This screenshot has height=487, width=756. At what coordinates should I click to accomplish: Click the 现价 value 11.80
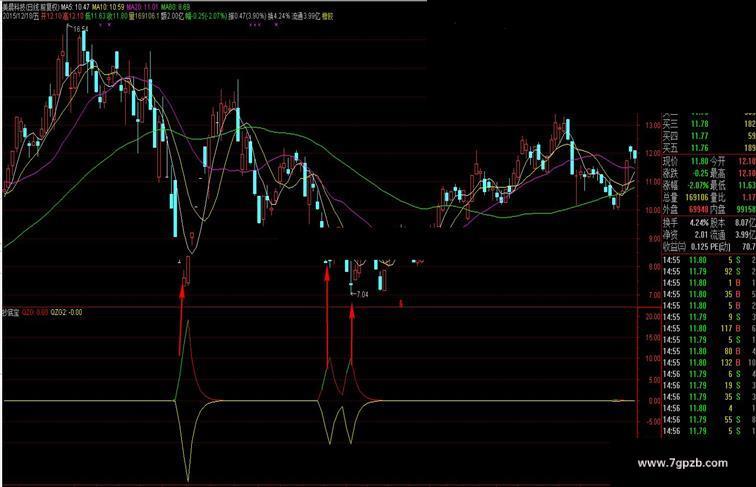pos(699,161)
